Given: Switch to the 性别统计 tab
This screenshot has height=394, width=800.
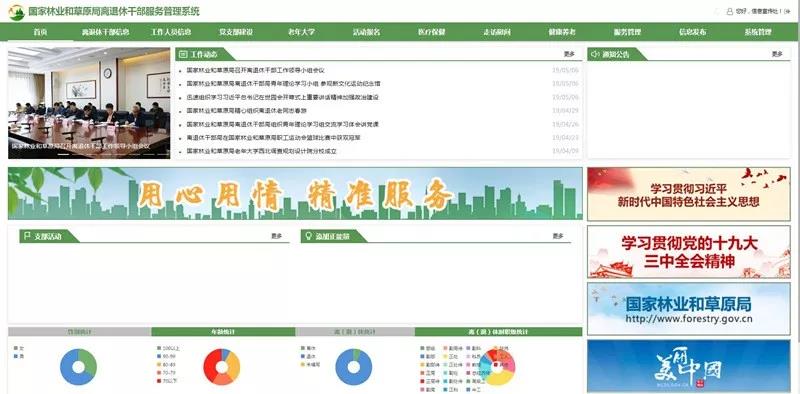Looking at the screenshot, I should [x=80, y=332].
